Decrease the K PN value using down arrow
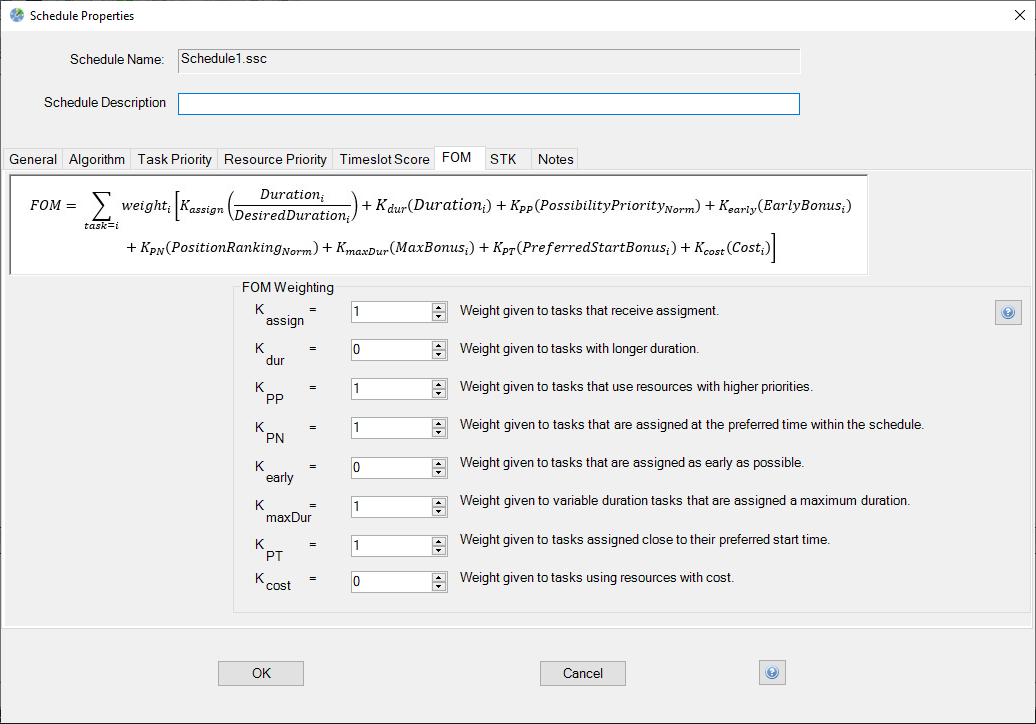This screenshot has width=1036, height=724. [438, 433]
